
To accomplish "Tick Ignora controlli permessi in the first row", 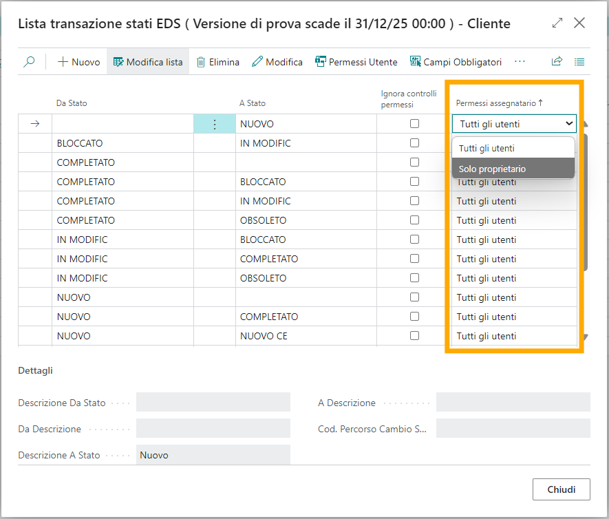I will [415, 124].
